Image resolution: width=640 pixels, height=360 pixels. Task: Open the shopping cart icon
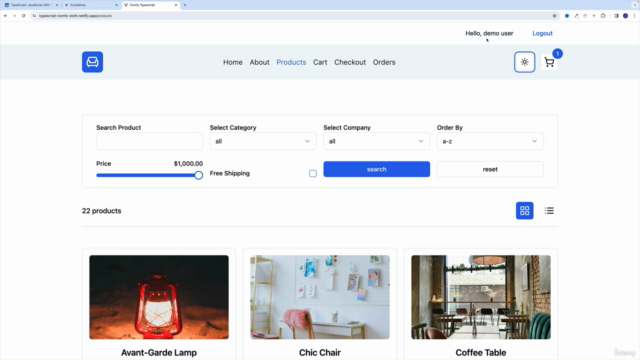[549, 62]
